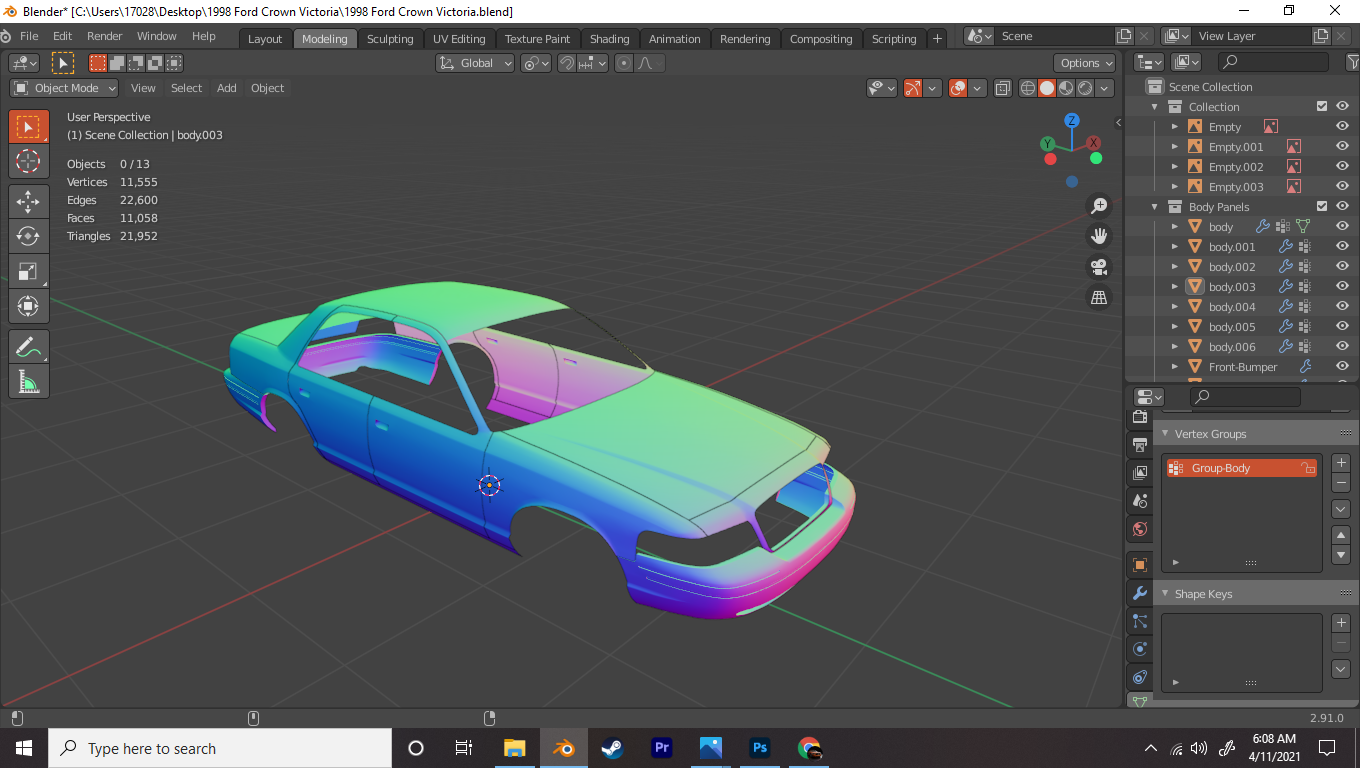Open the Global transform orientation dropdown
This screenshot has height=768, width=1360.
(475, 63)
